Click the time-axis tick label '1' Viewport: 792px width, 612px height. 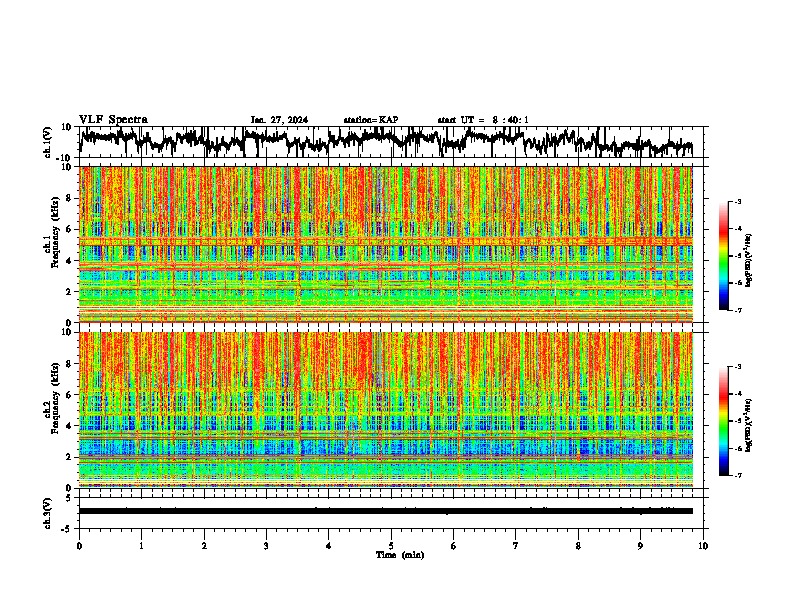click(x=141, y=546)
